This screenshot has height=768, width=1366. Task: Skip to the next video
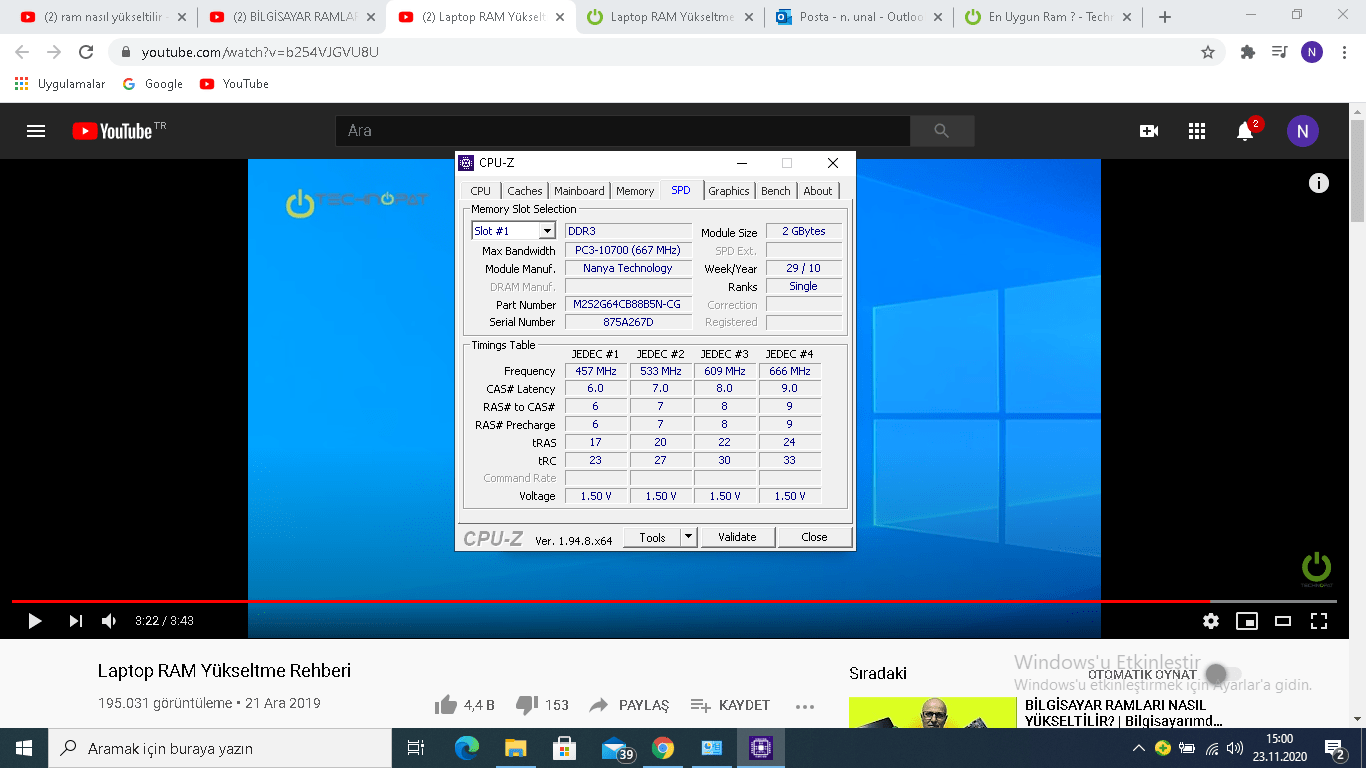click(x=76, y=621)
